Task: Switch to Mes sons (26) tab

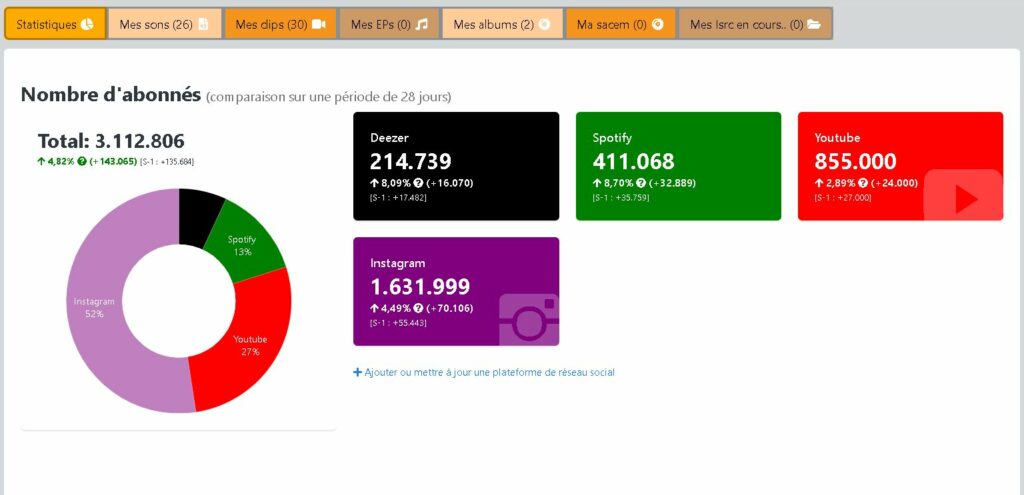Action: (x=165, y=24)
